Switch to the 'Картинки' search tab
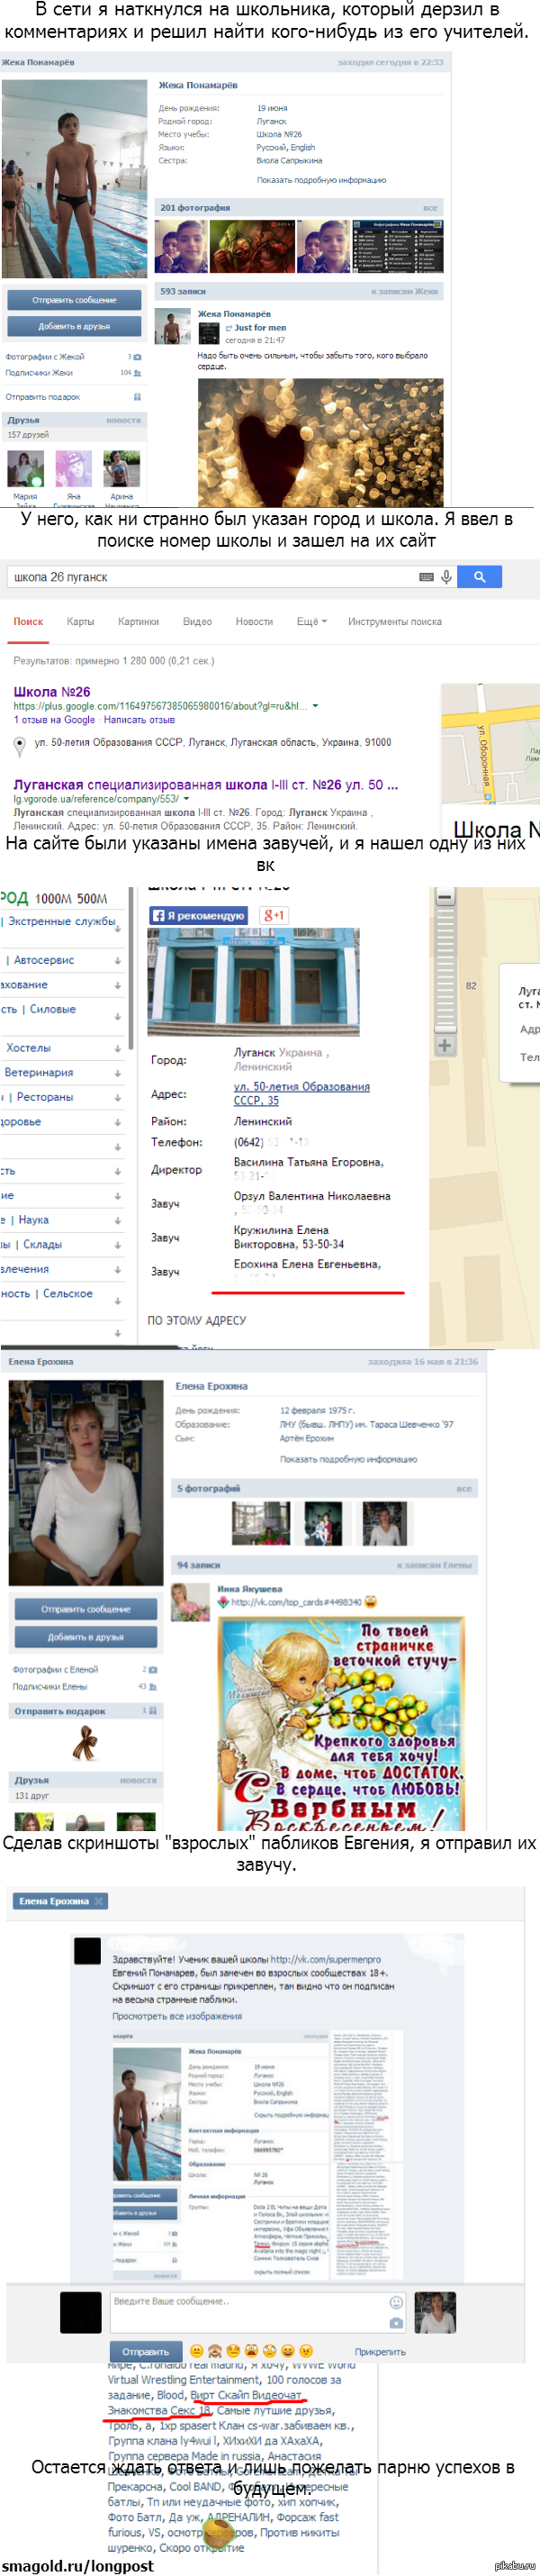The image size is (540, 2576). (138, 622)
